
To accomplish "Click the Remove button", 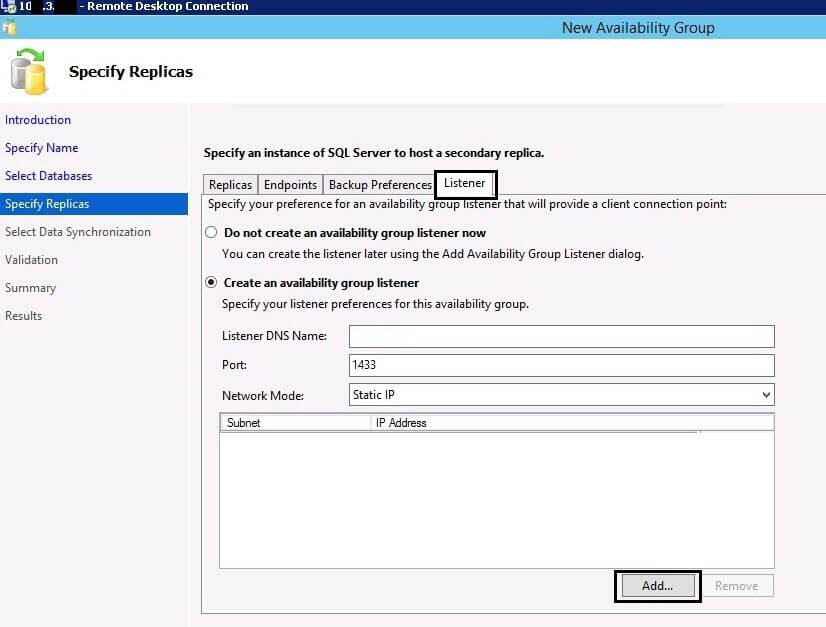I will pyautogui.click(x=736, y=586).
